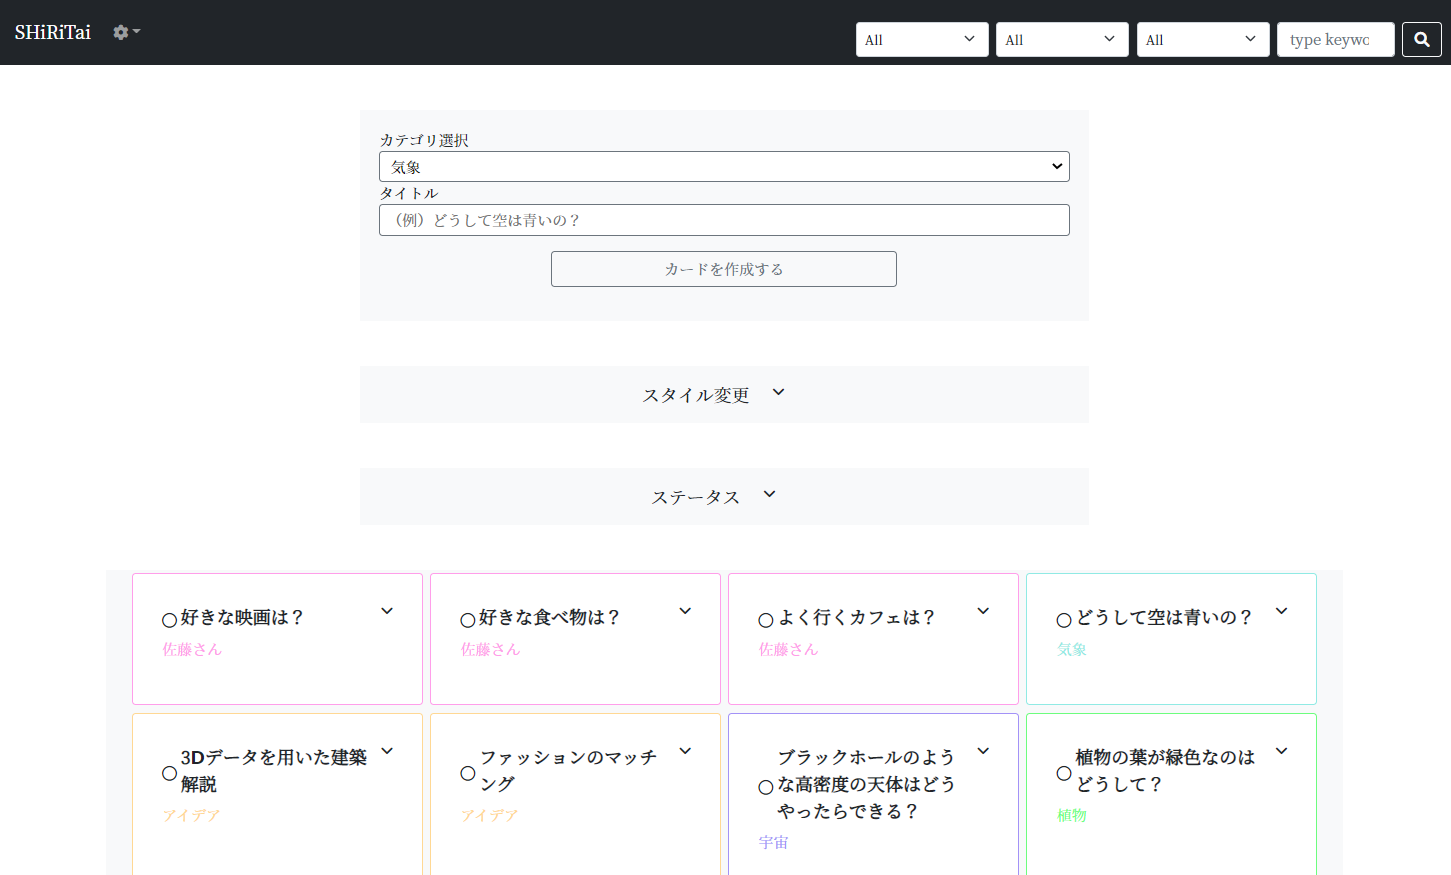Open the first All filter dropdown
This screenshot has height=875, width=1451.
click(921, 39)
